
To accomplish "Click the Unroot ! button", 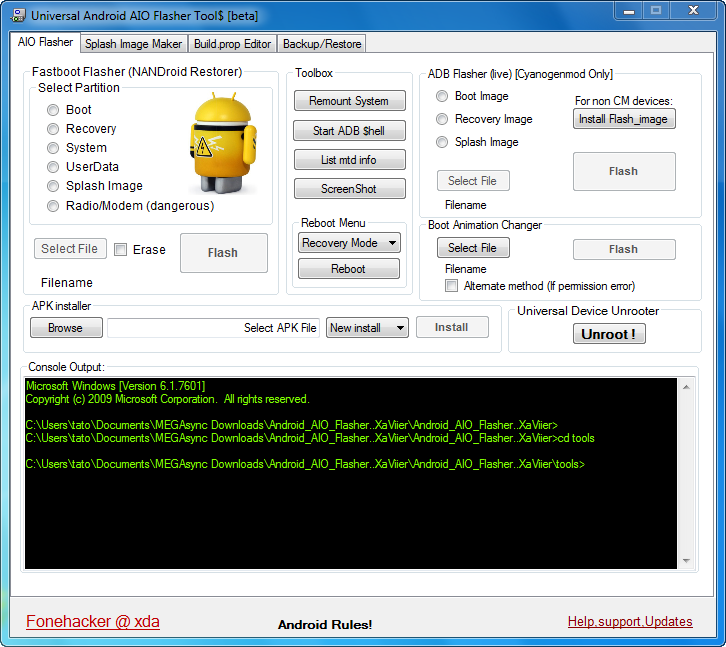I will [x=609, y=334].
